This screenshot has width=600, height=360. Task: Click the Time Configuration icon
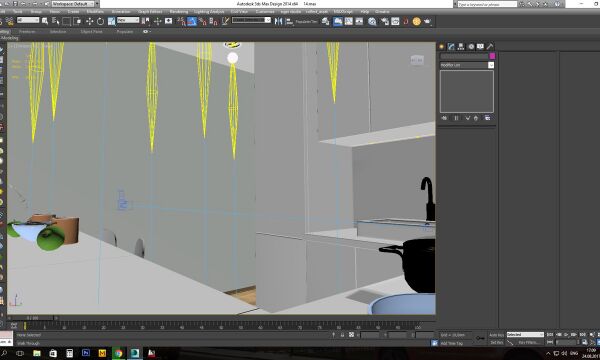point(584,342)
